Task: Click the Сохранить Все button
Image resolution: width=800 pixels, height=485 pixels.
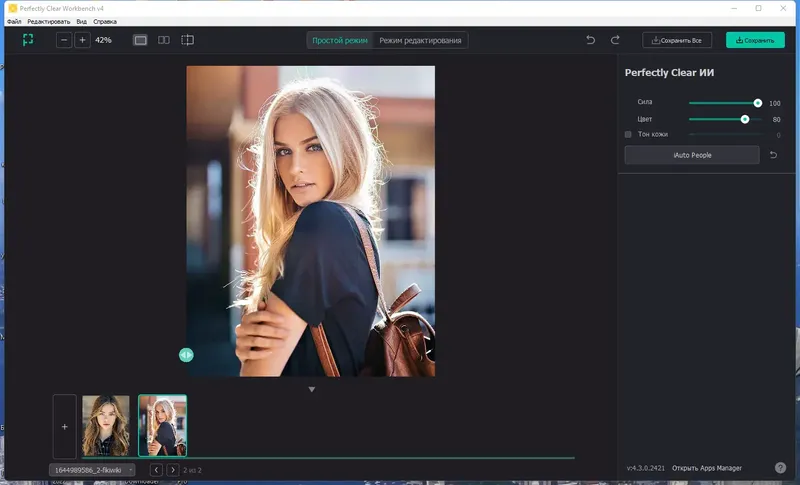Action: (x=677, y=40)
